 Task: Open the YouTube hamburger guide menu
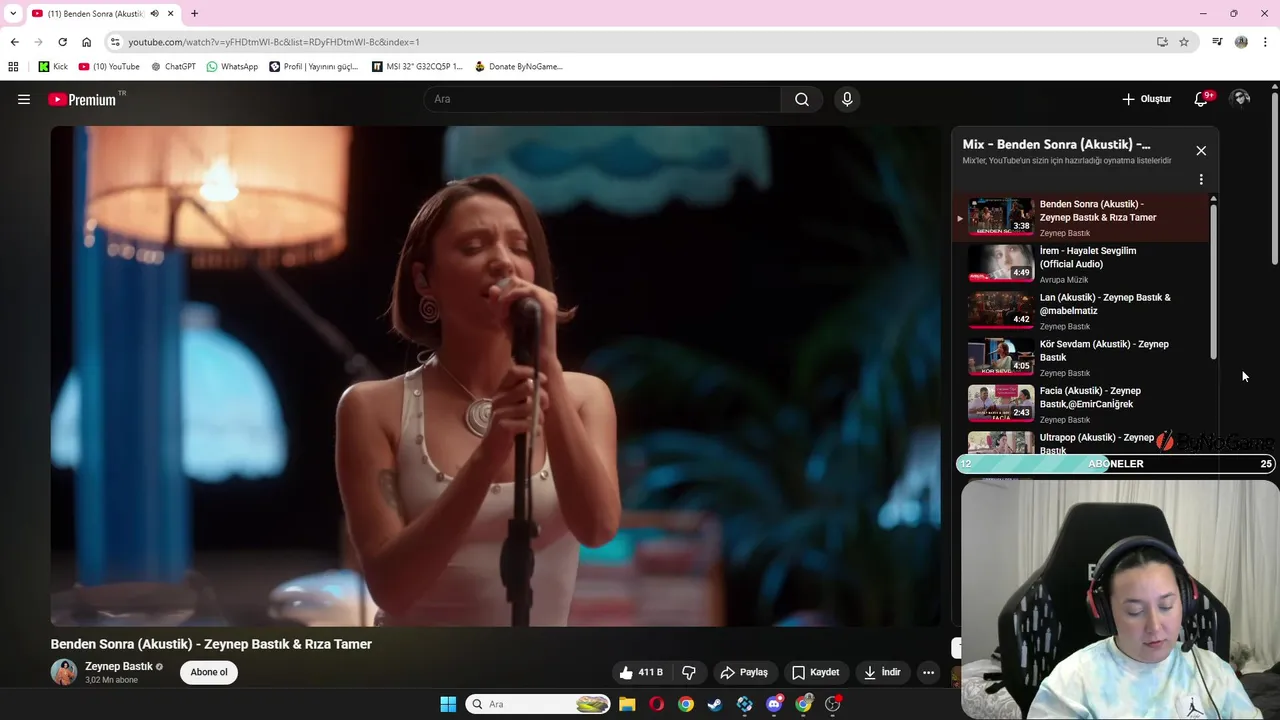(x=24, y=99)
